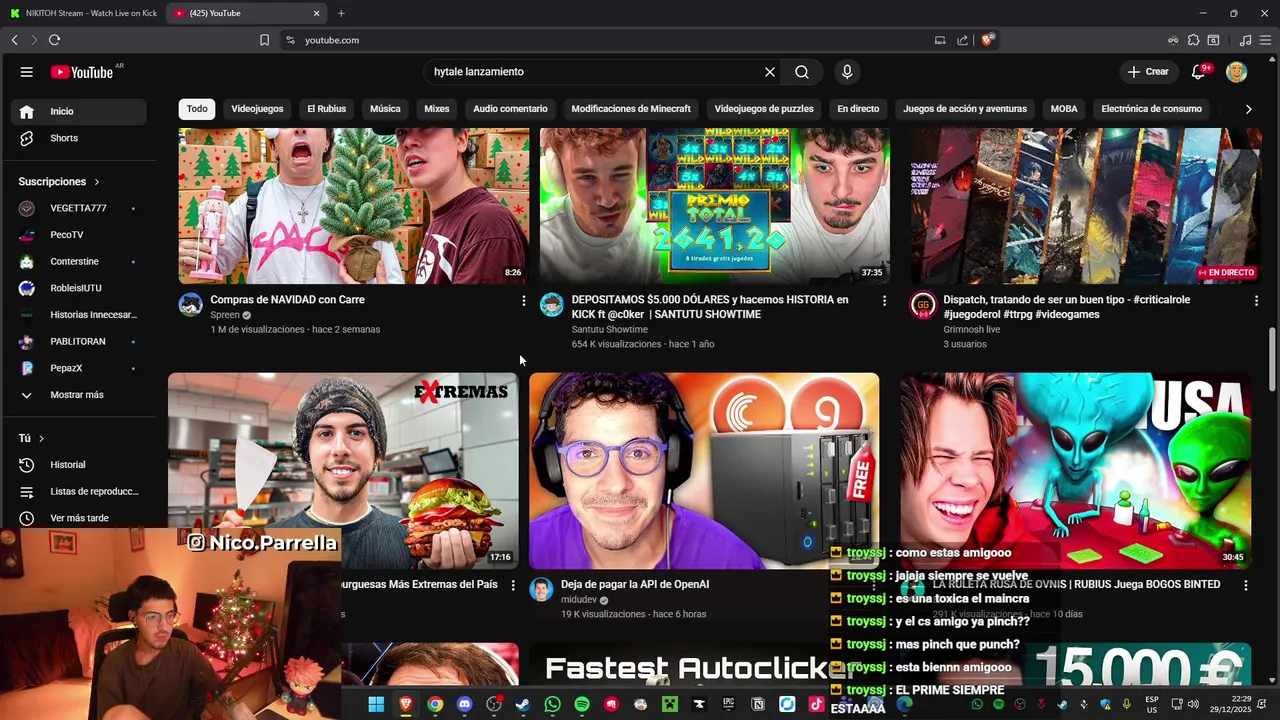Play the SANTUTU SHOWTIME slots thumbnail
Image resolution: width=1280 pixels, height=720 pixels.
[x=715, y=206]
